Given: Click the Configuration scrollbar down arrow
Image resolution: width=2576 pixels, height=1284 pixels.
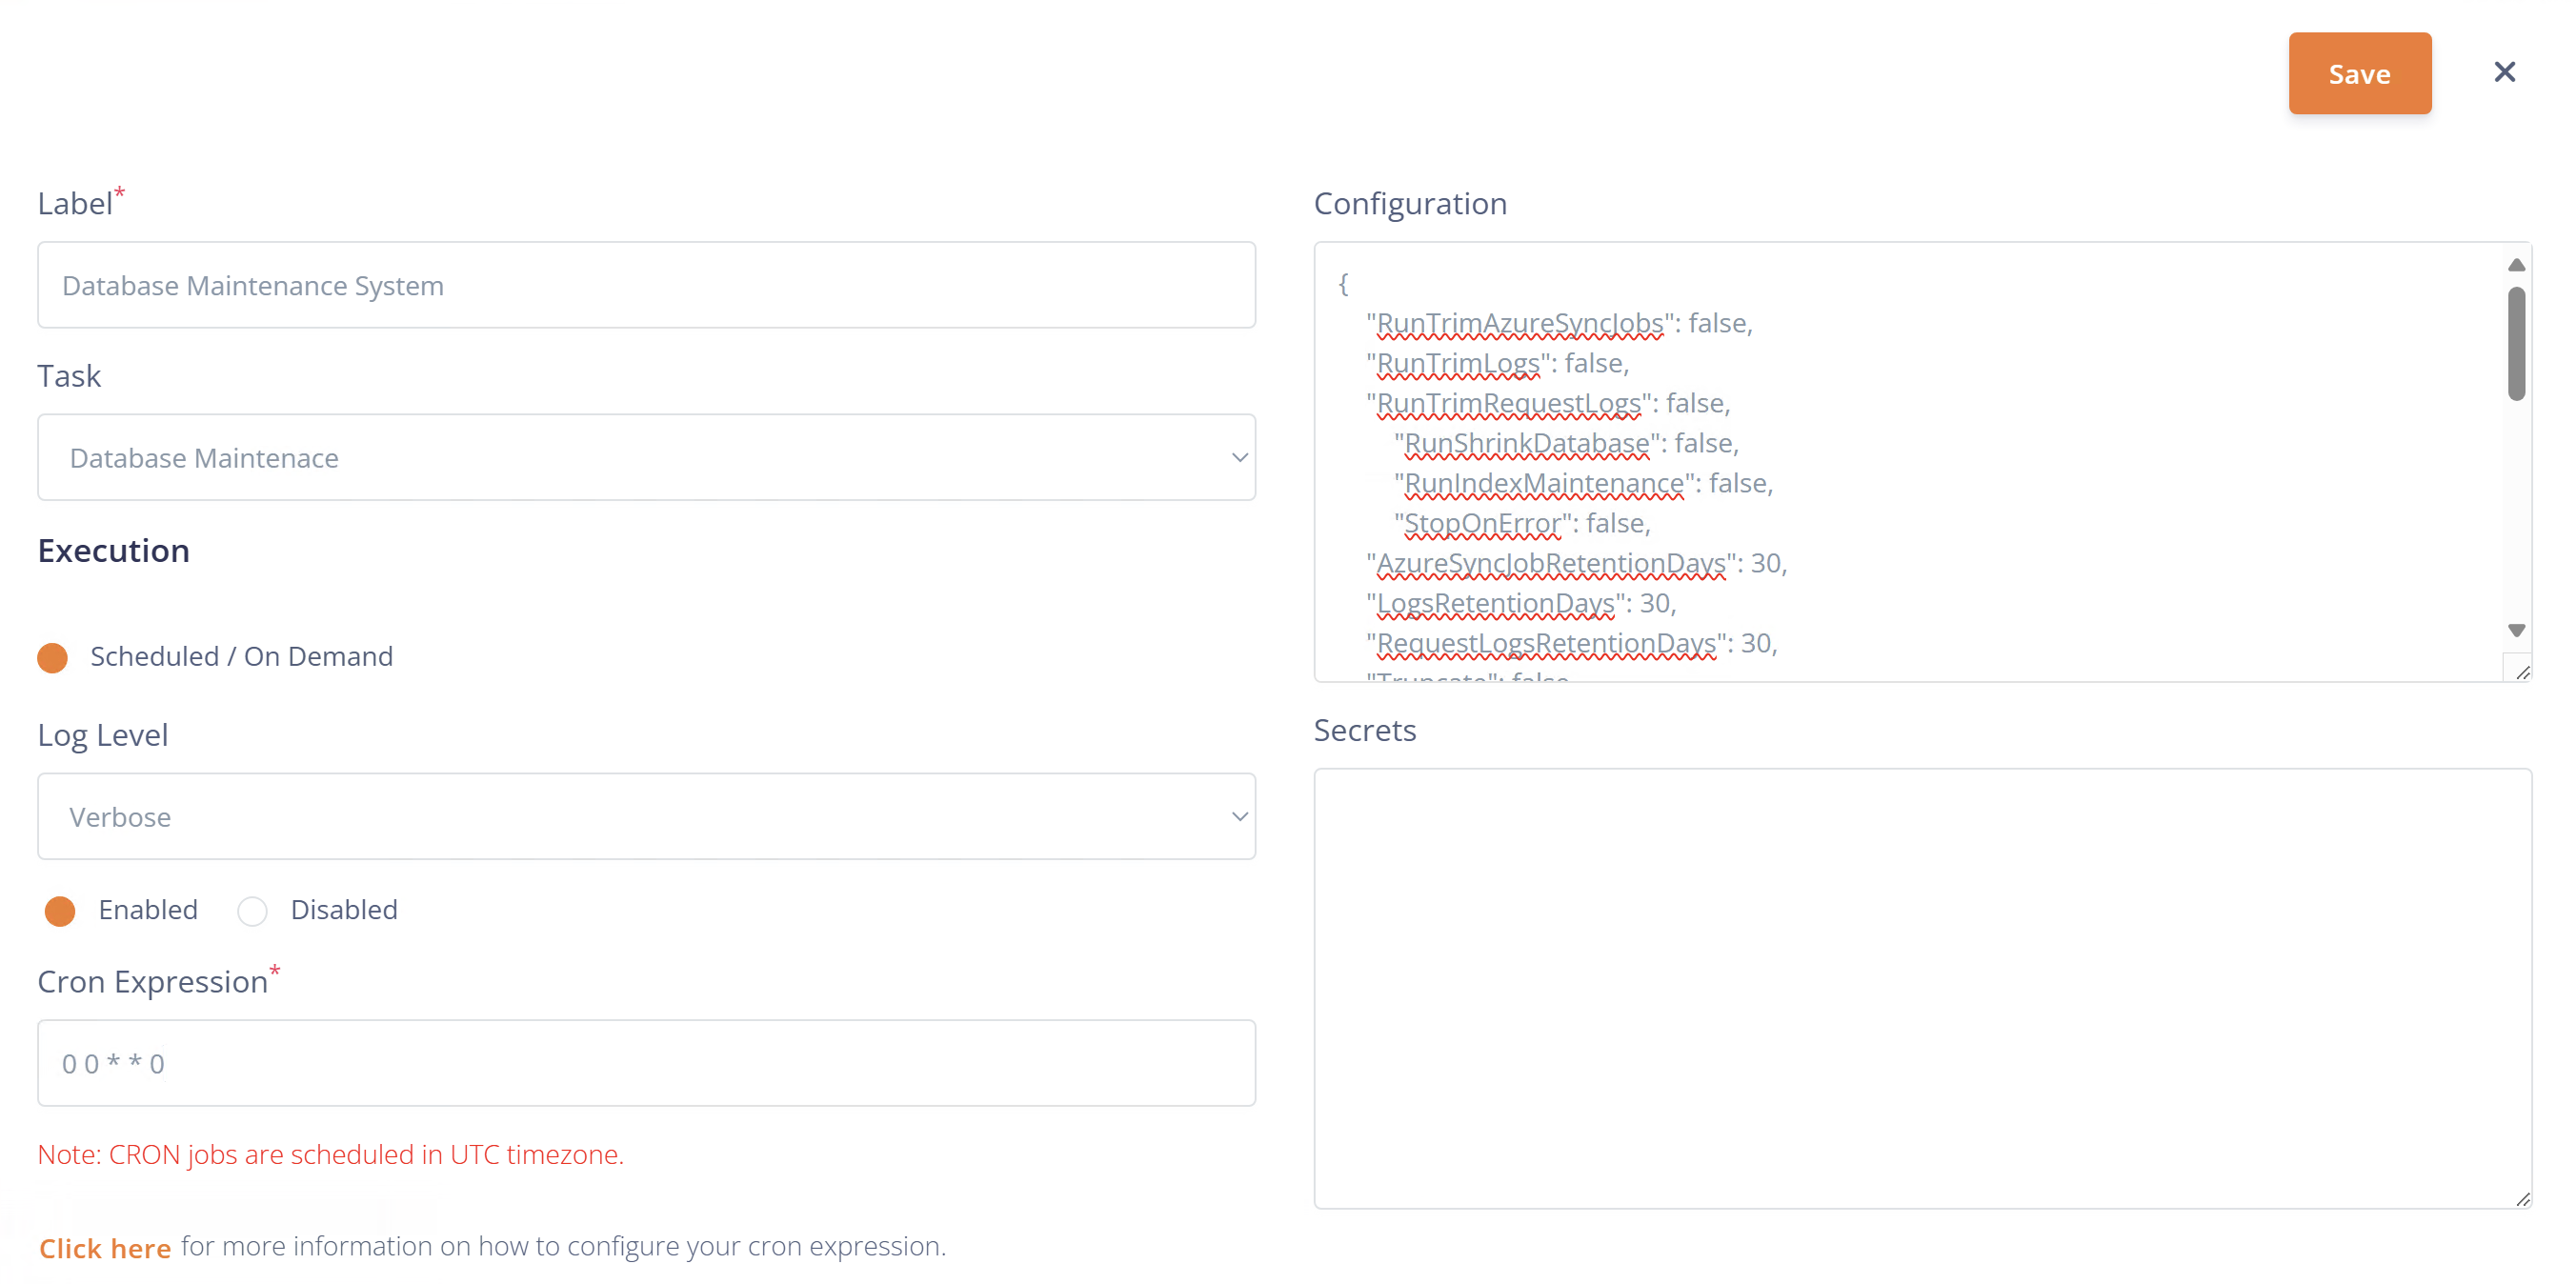Looking at the screenshot, I should click(2516, 630).
